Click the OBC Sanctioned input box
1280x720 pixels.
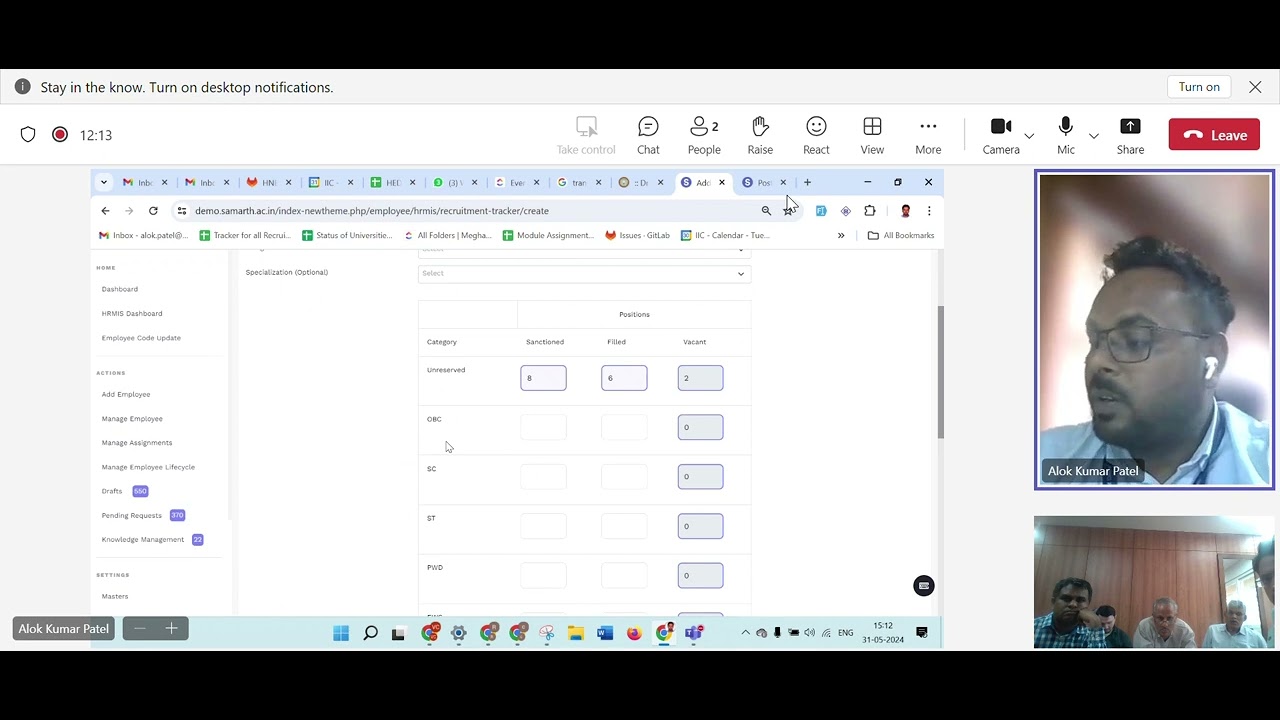tap(543, 427)
